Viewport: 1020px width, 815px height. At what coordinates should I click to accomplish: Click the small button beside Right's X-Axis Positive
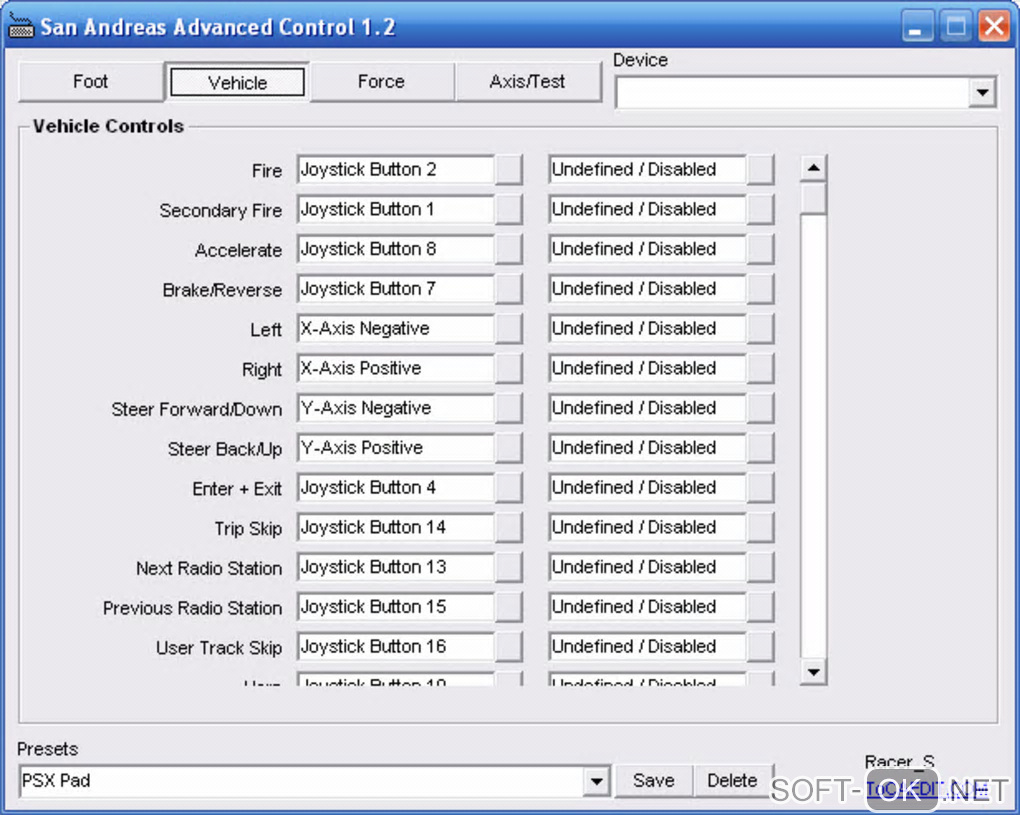509,368
